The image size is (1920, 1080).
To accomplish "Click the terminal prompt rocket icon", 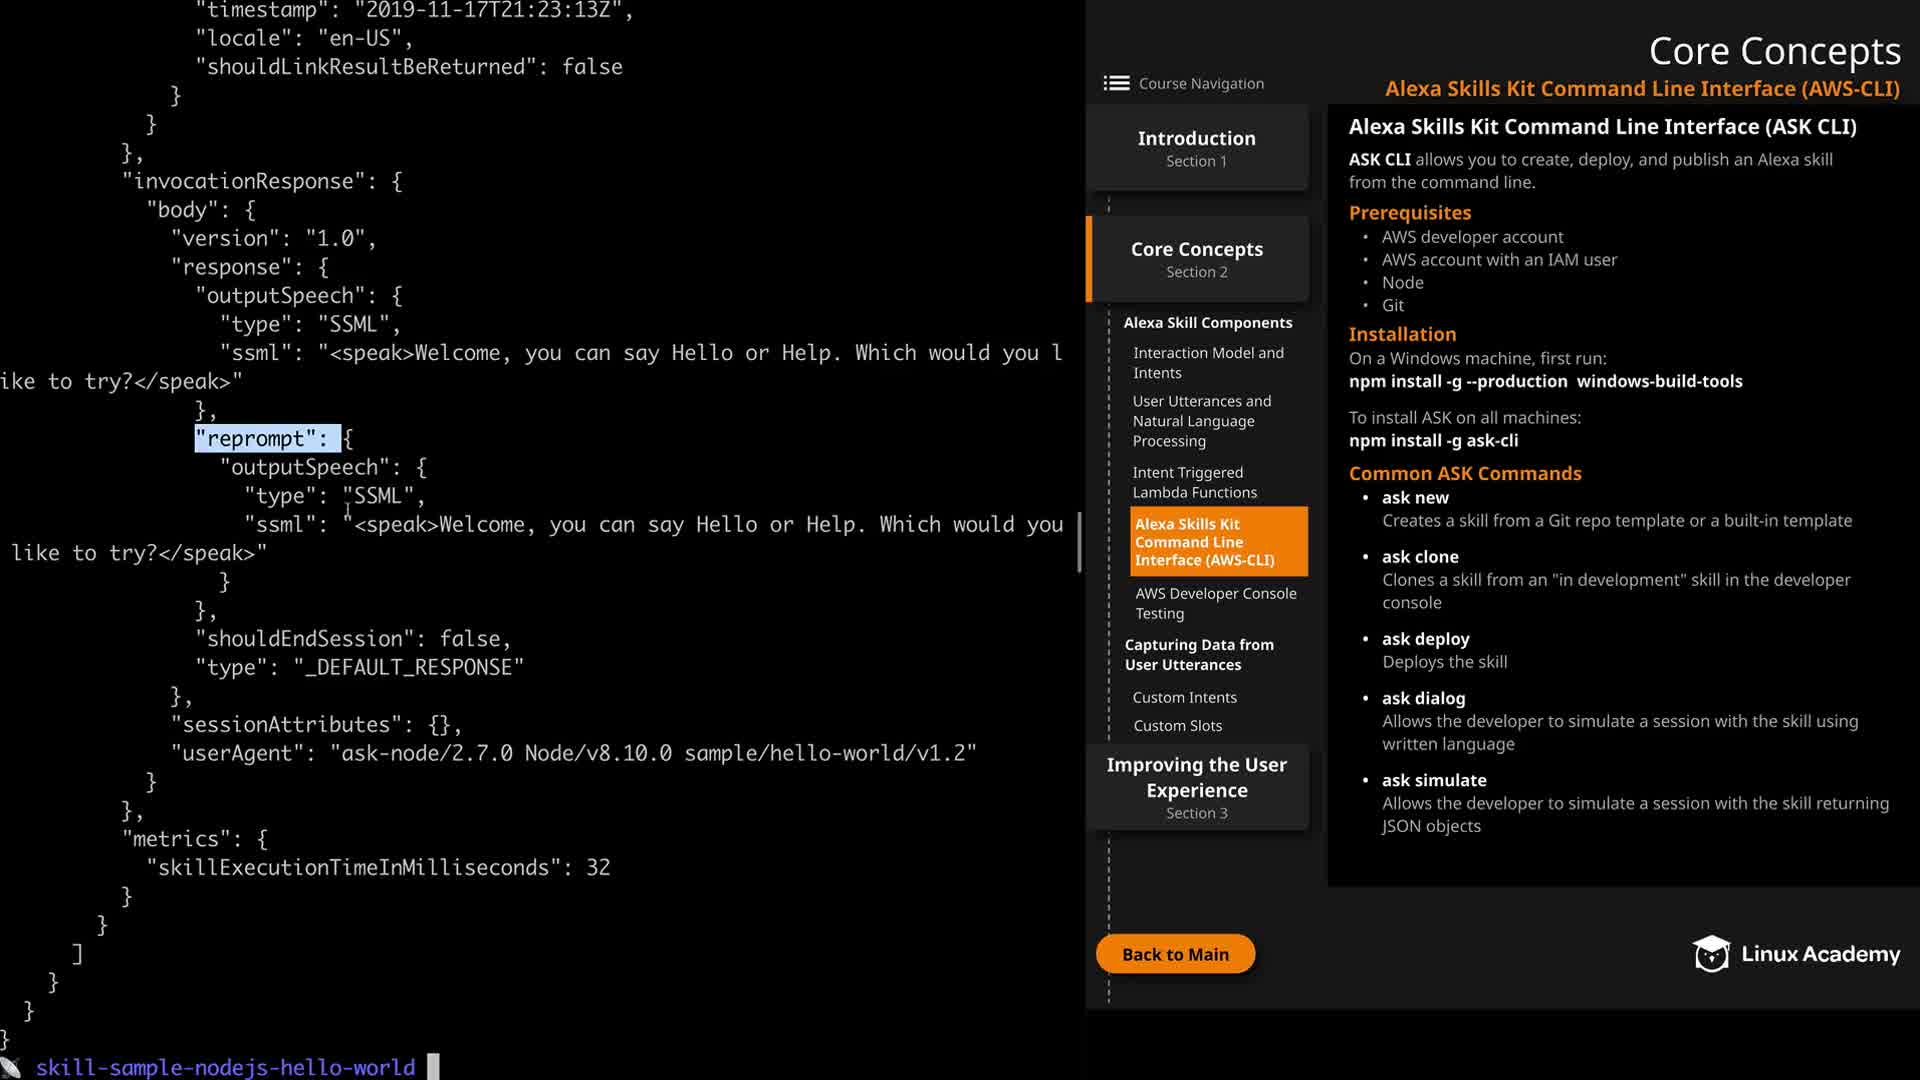I will click(11, 1068).
